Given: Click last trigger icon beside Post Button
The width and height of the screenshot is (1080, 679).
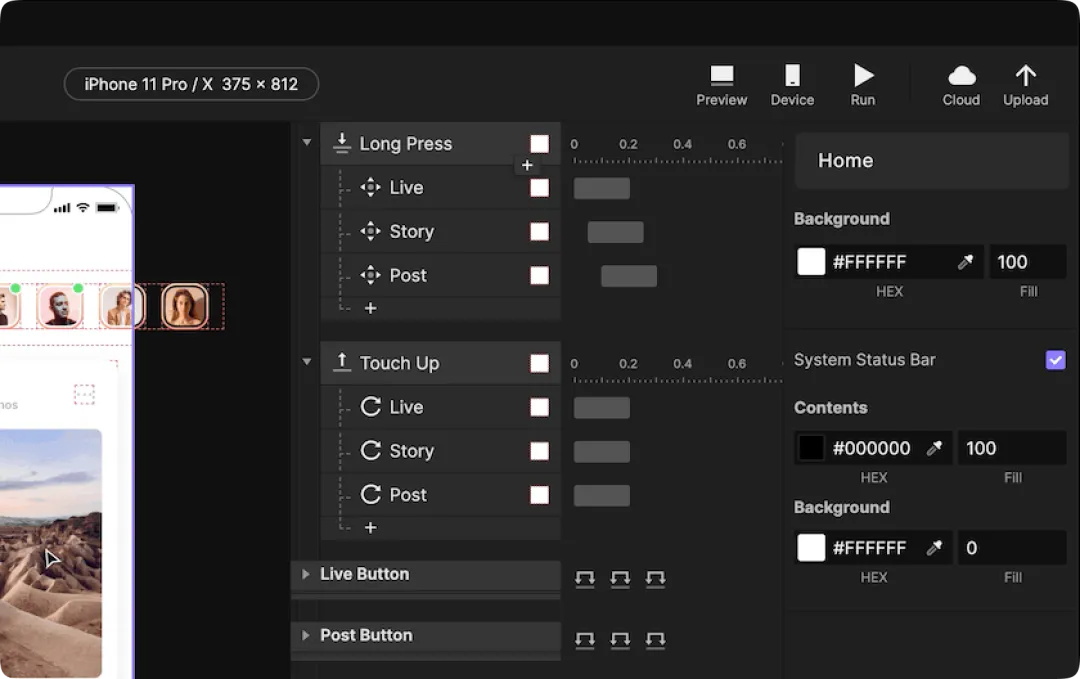Looking at the screenshot, I should (655, 639).
